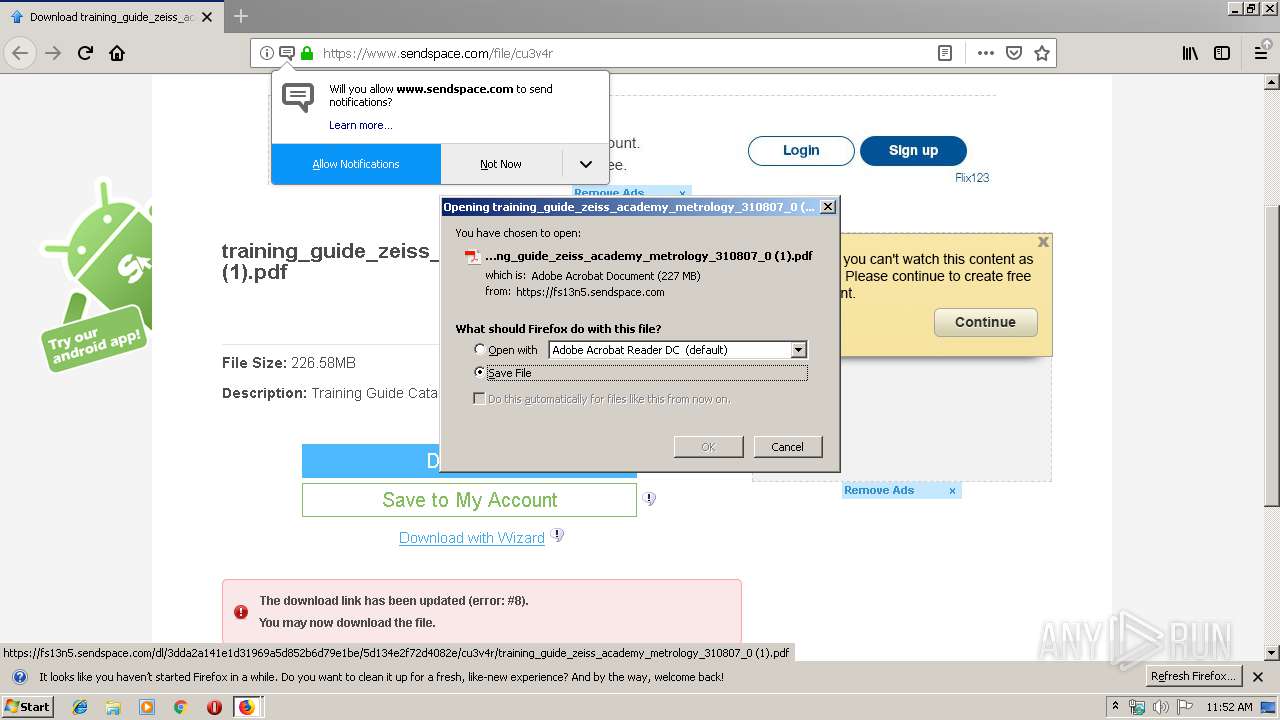Click the network tray icon
The image size is (1280, 720).
coord(1138,707)
